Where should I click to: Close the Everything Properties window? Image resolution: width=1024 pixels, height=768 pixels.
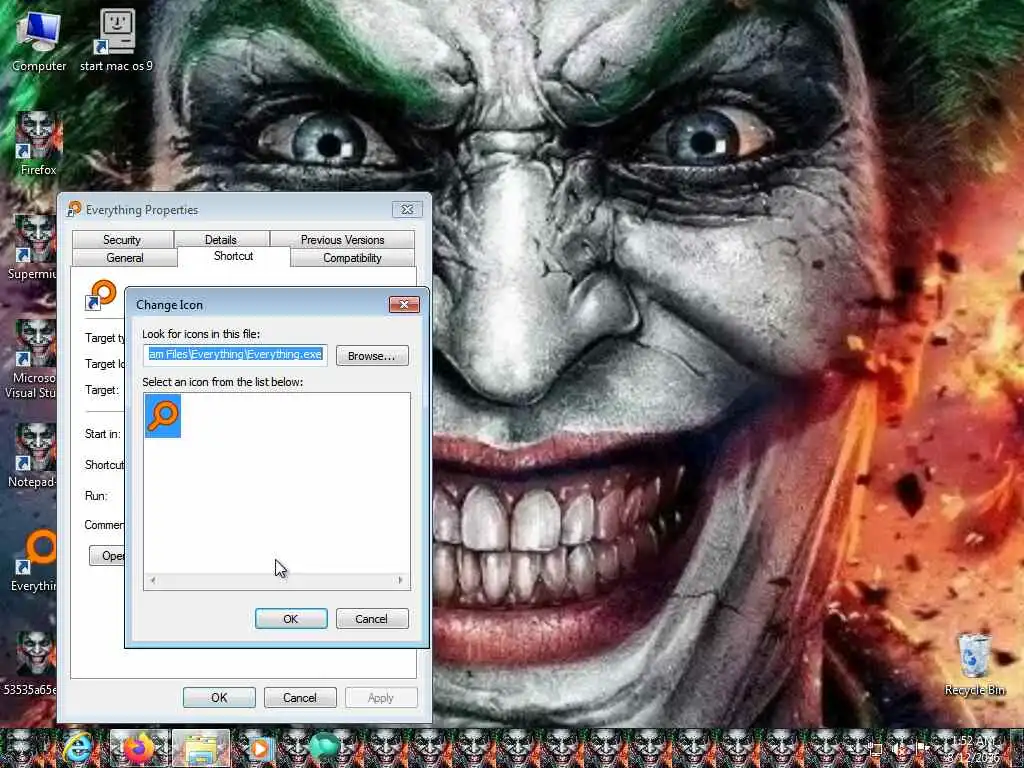[x=407, y=209]
